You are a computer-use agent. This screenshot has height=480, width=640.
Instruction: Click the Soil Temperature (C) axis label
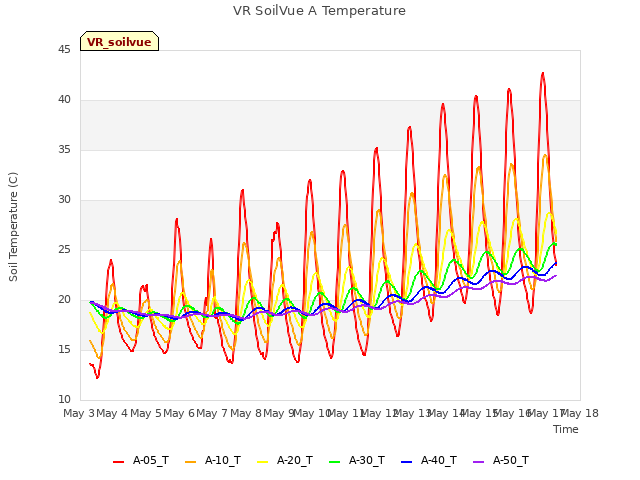tap(13, 227)
